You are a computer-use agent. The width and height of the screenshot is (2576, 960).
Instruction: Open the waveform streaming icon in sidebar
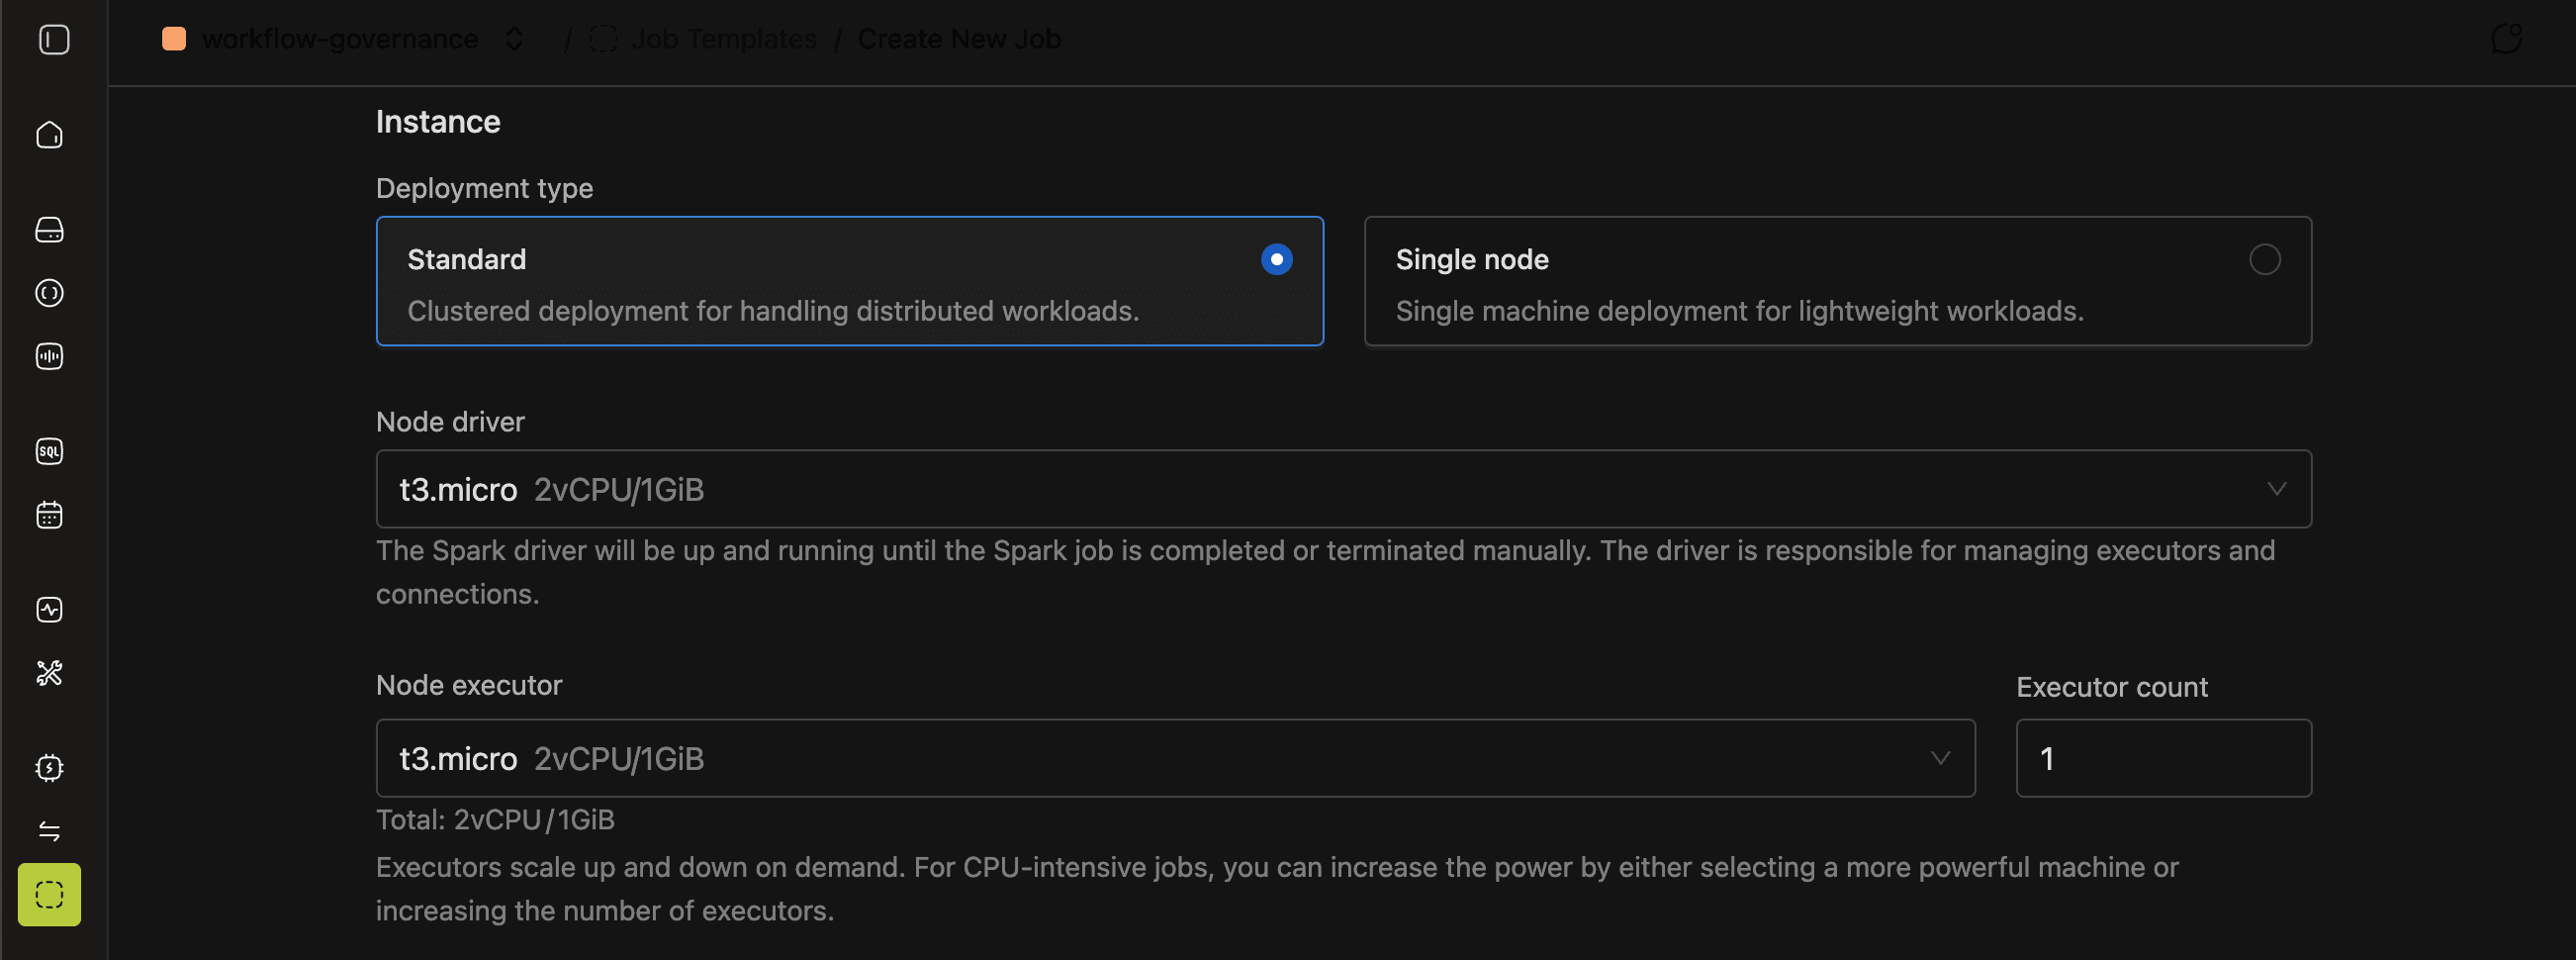(49, 356)
